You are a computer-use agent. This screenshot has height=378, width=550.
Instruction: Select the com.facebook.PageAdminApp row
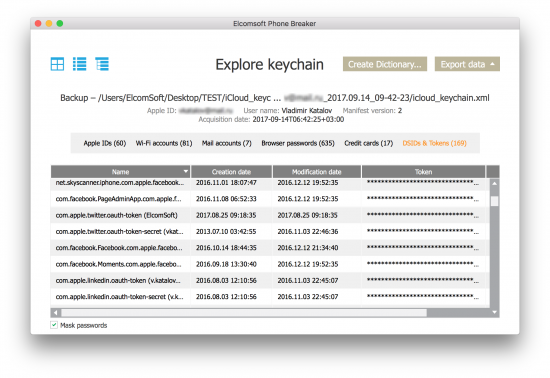270,199
